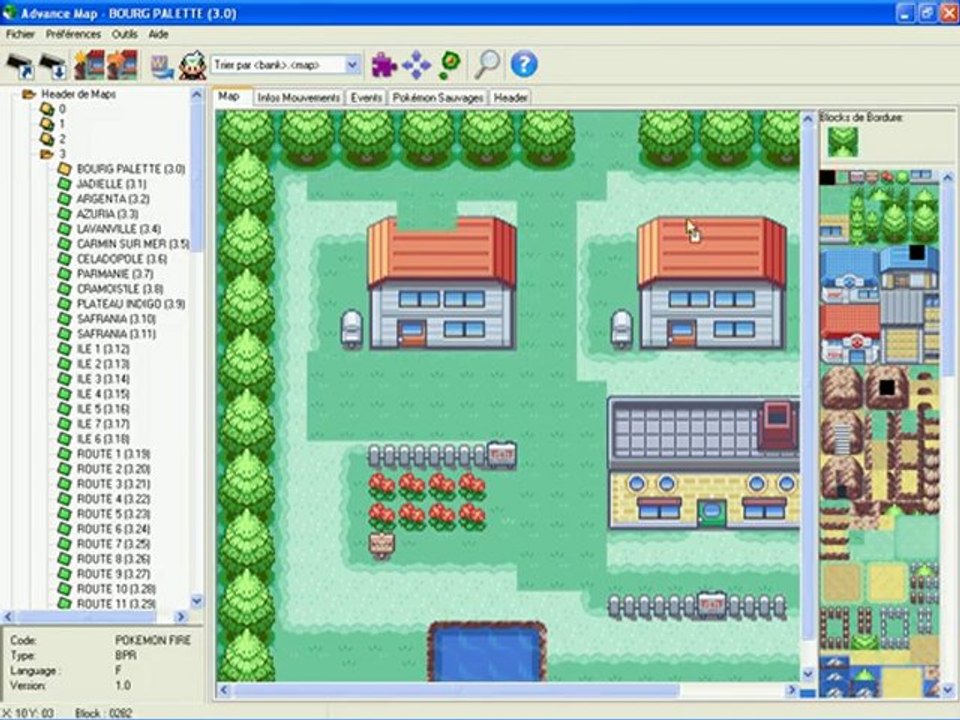Select LAVANVILLE (3.4) map

tap(118, 229)
